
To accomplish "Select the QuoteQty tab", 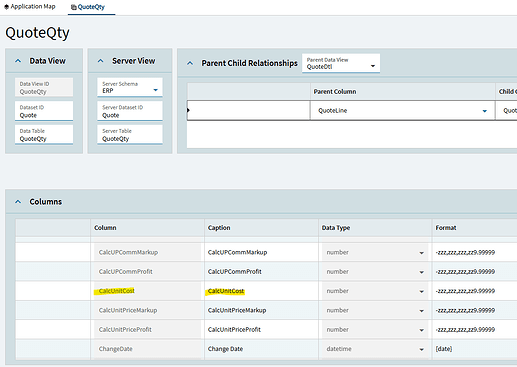I will click(88, 7).
